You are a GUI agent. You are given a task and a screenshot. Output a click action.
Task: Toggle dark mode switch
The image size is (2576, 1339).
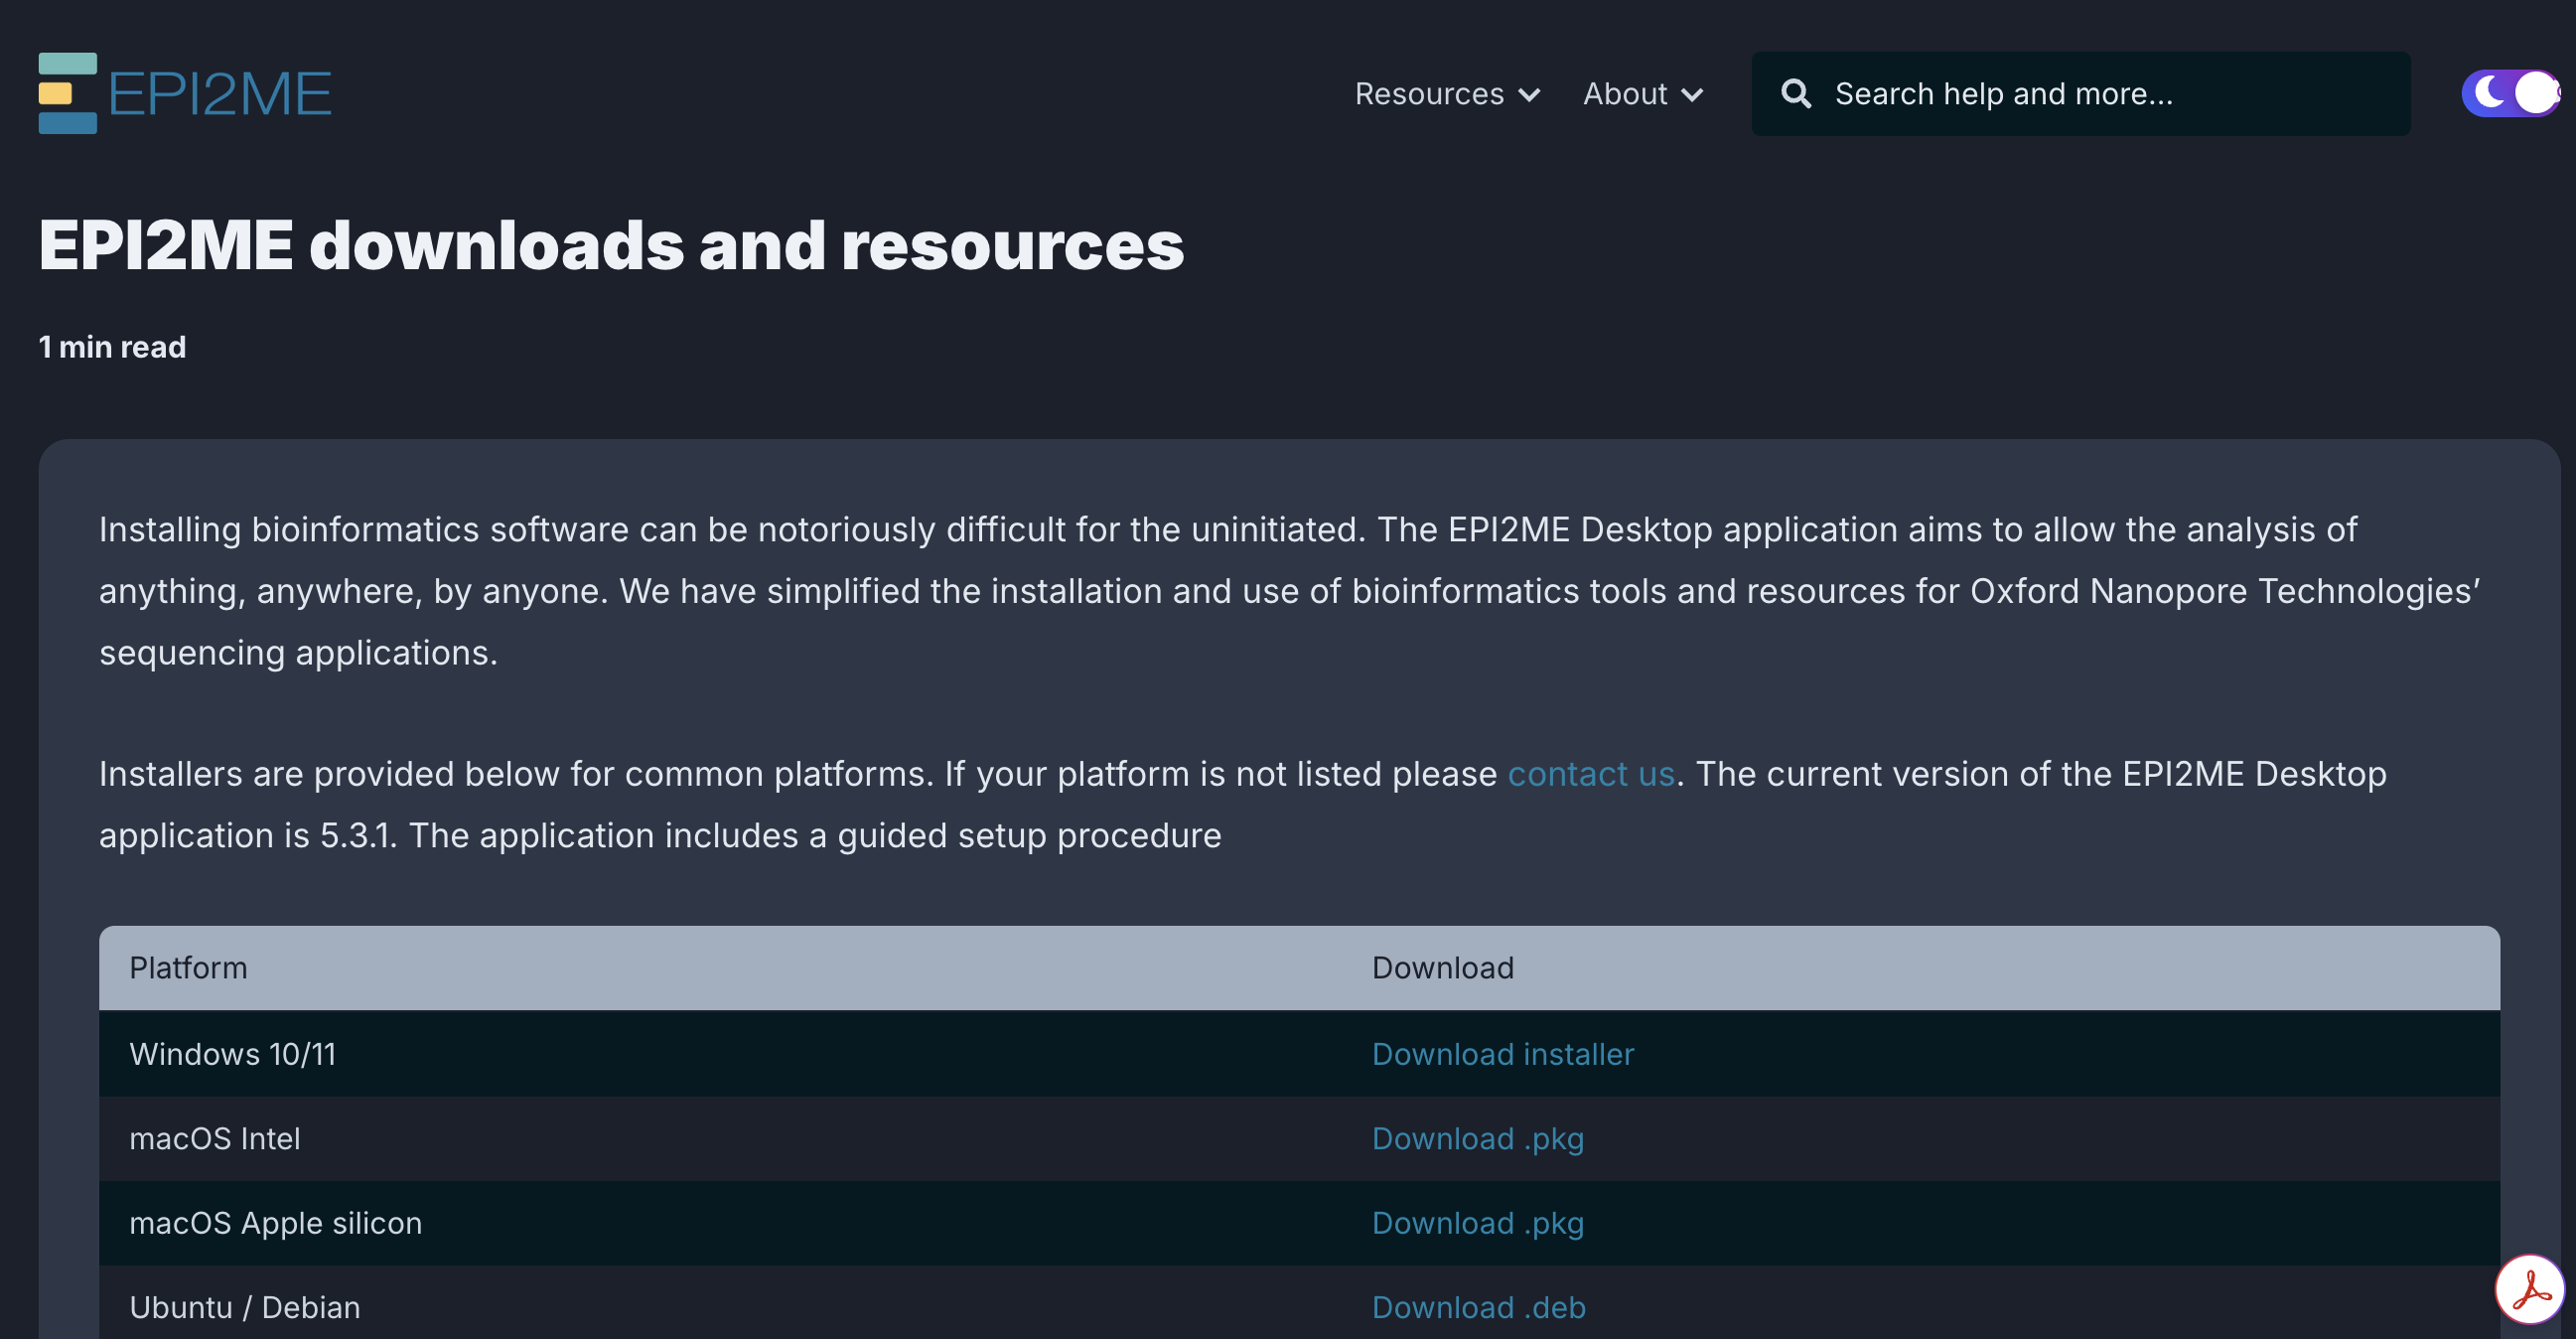(2510, 93)
